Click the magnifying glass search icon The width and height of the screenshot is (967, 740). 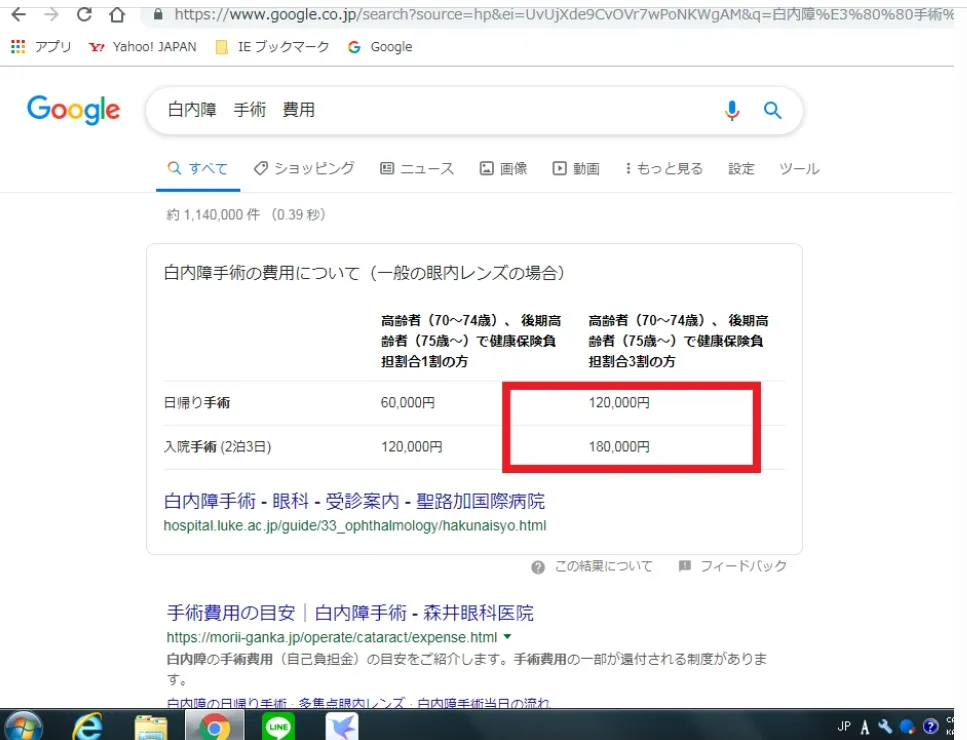coord(771,110)
